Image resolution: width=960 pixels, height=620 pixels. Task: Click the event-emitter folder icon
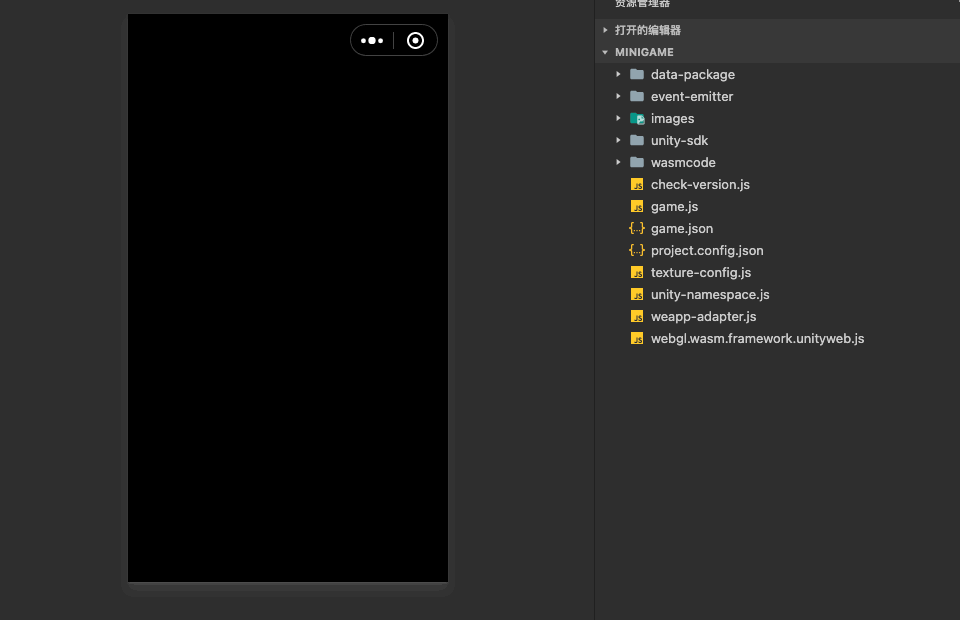coord(637,96)
